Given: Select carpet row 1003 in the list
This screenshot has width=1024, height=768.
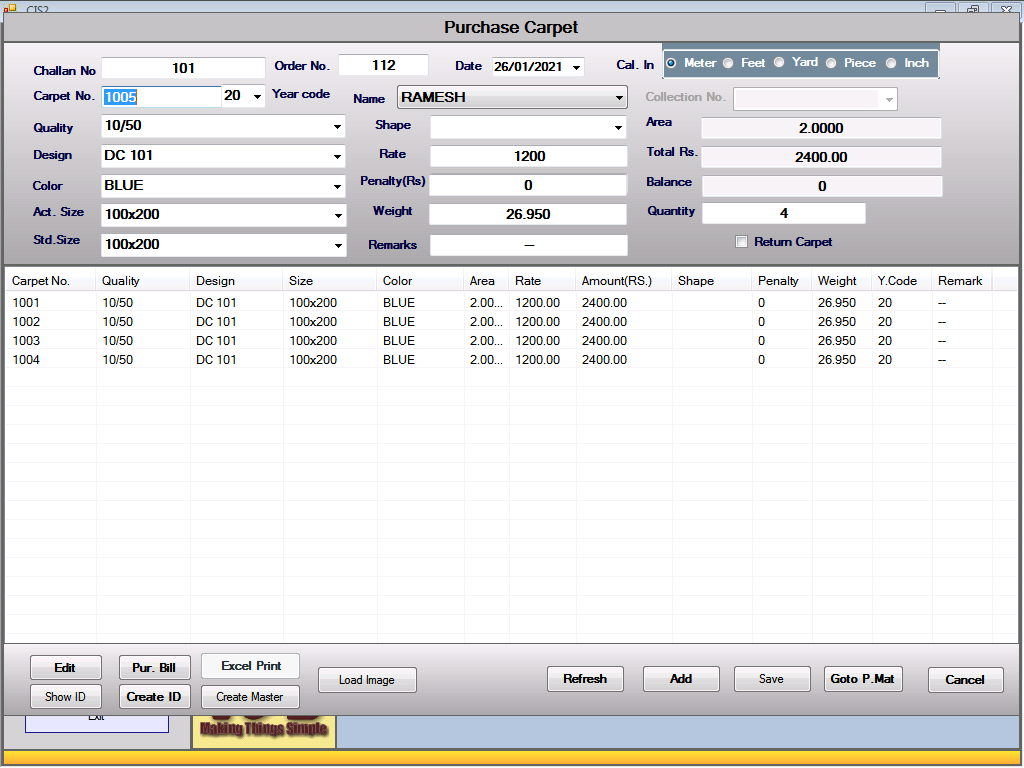Looking at the screenshot, I should click(x=27, y=341).
